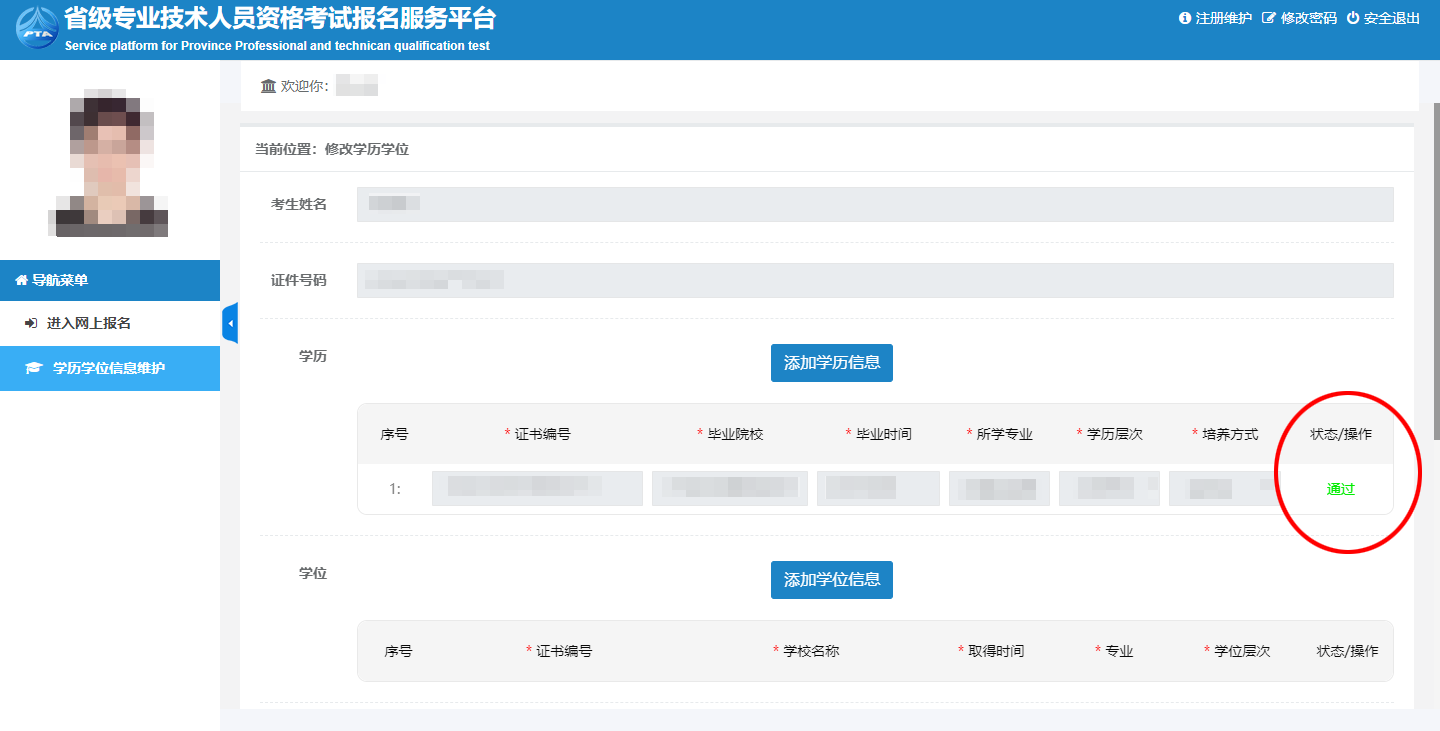Click the vertical page scrollbar
Image resolution: width=1440 pixels, height=731 pixels.
pyautogui.click(x=1435, y=270)
